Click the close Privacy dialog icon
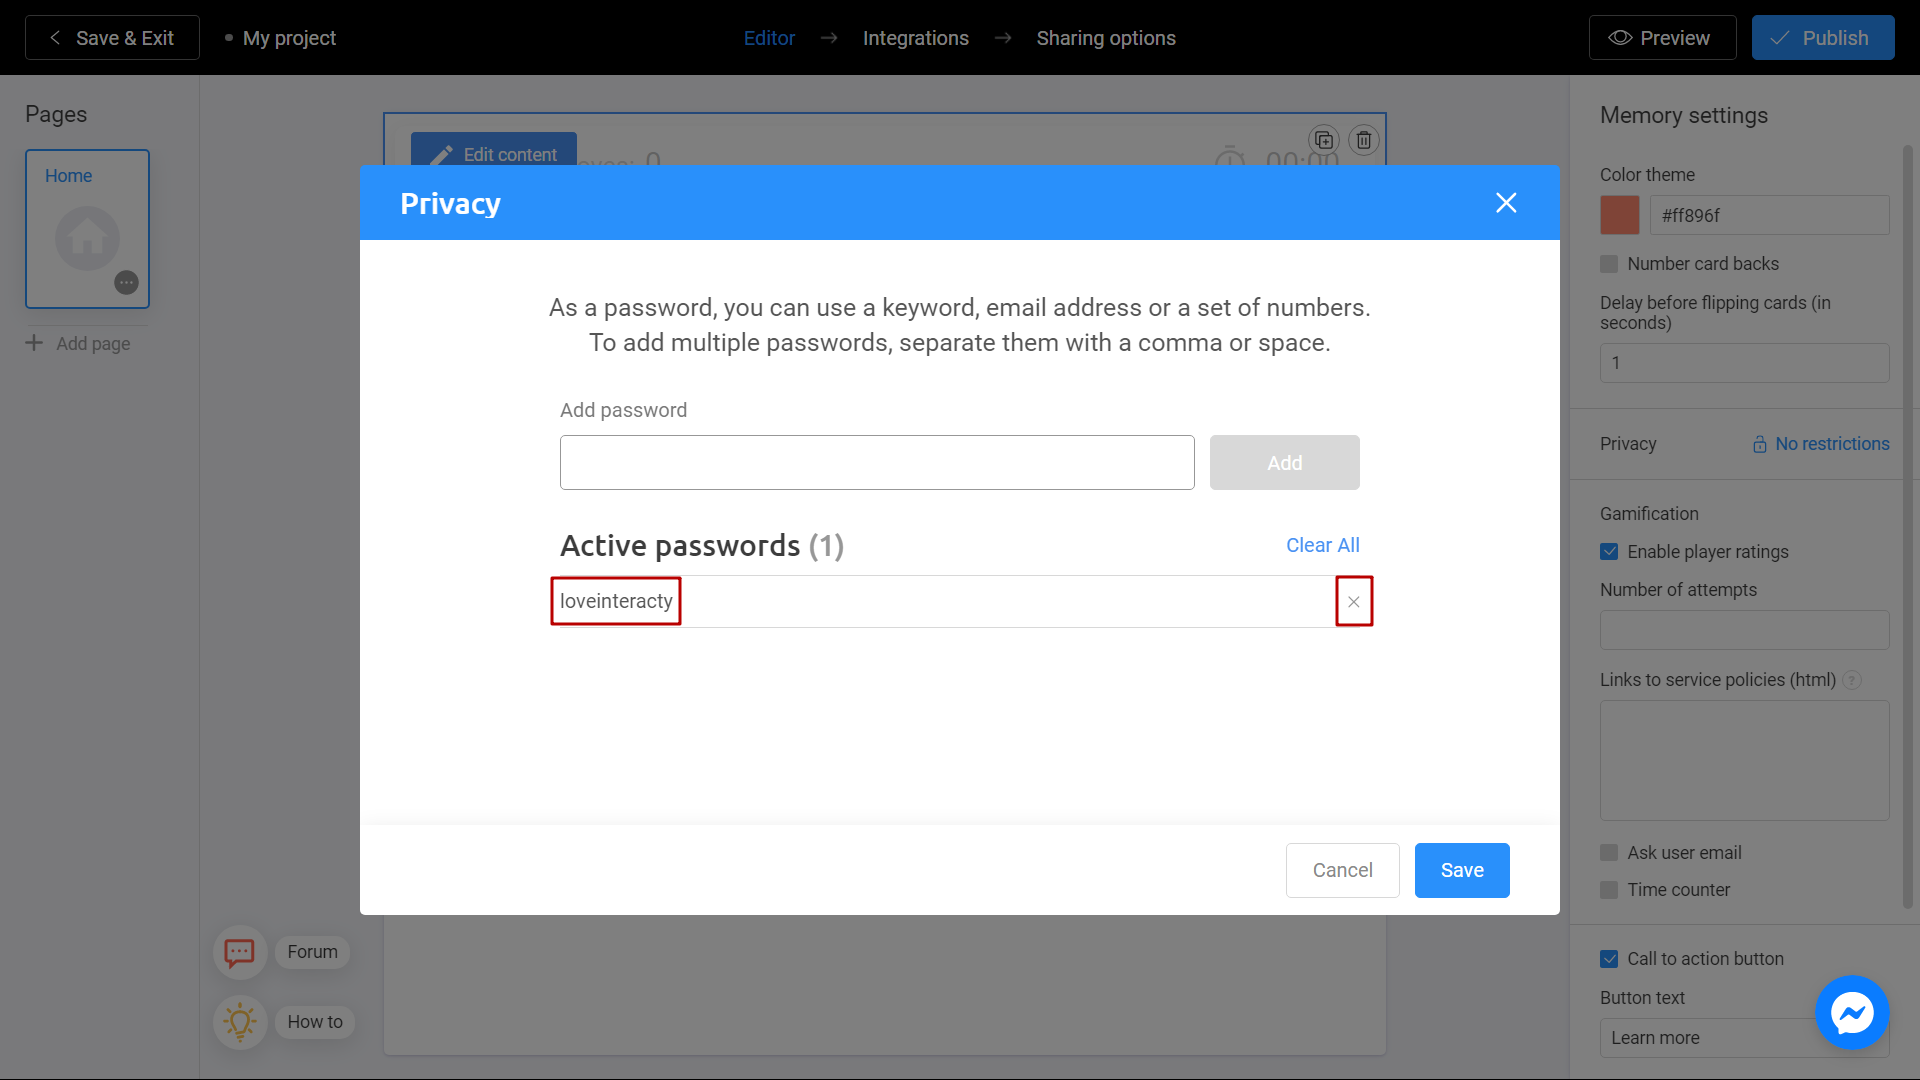 click(x=1506, y=203)
